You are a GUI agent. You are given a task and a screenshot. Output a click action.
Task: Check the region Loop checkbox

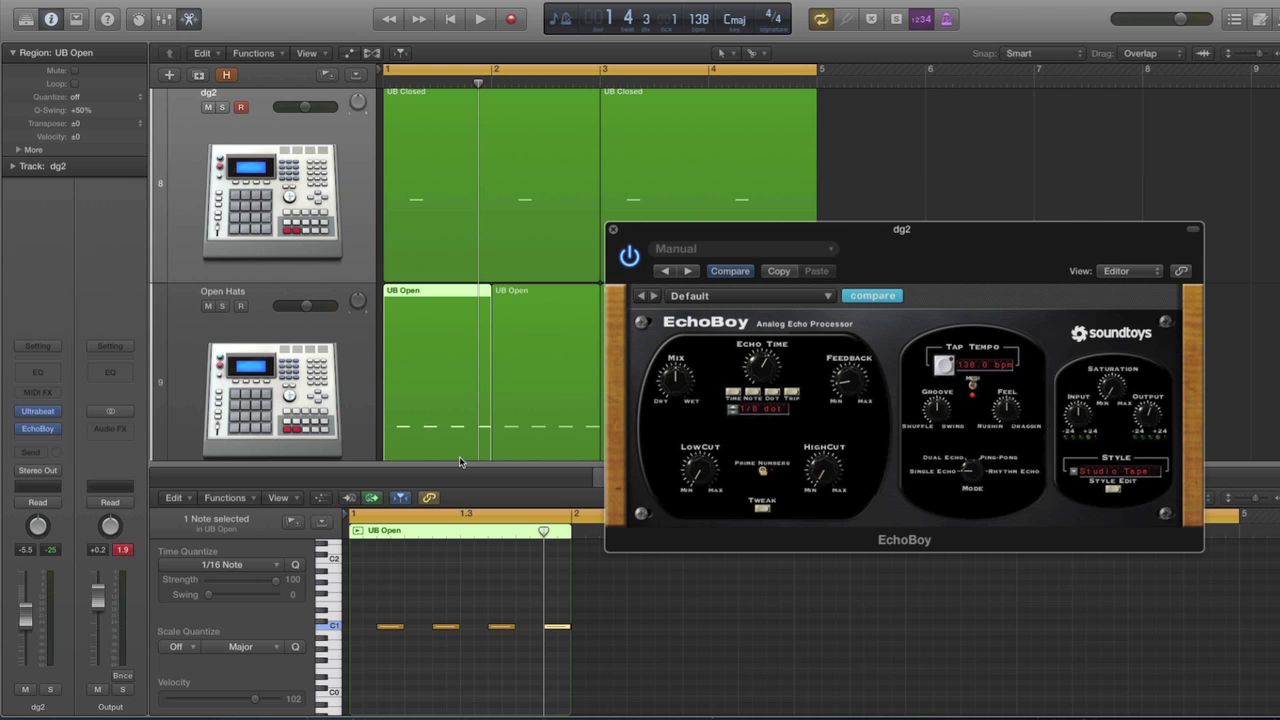point(75,84)
